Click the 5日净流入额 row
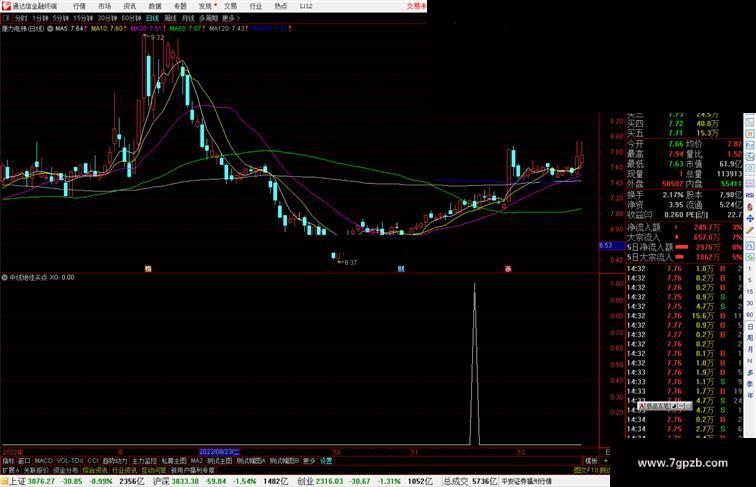The width and height of the screenshot is (756, 487). coord(684,247)
